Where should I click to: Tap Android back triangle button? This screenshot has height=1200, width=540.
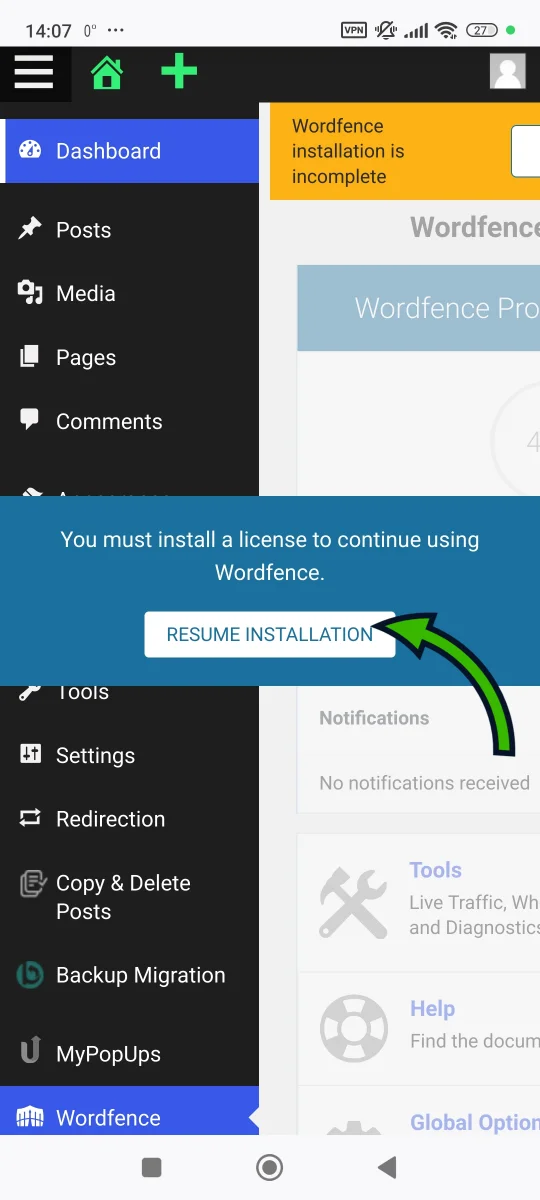click(387, 1167)
